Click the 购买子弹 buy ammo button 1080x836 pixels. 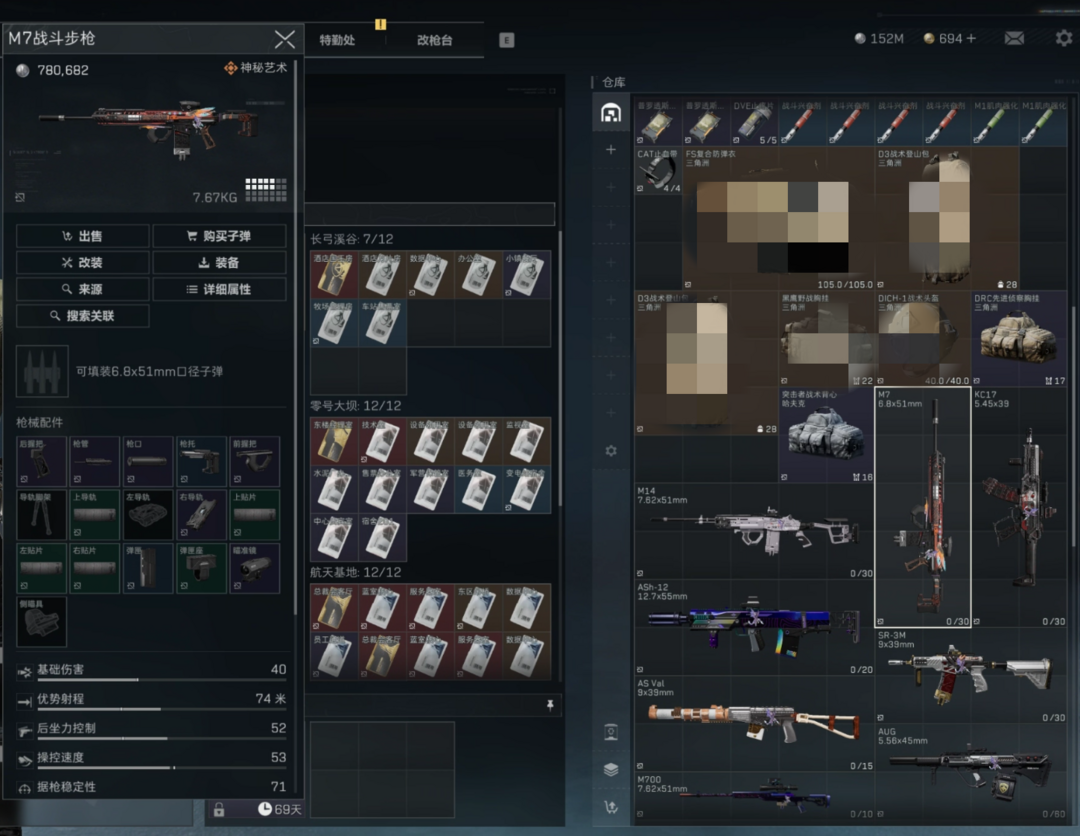(219, 236)
